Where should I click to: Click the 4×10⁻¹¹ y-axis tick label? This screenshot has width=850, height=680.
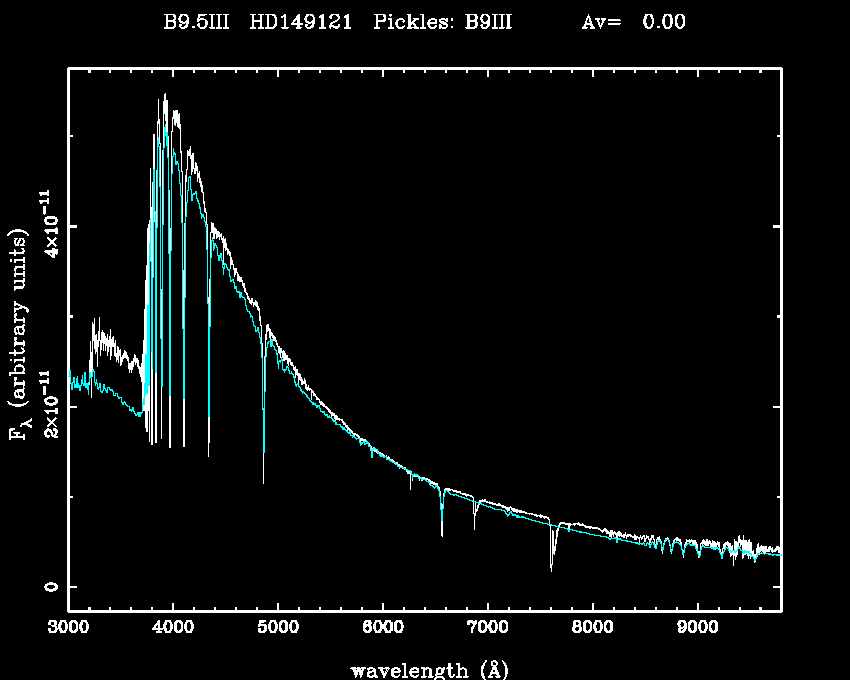[47, 226]
